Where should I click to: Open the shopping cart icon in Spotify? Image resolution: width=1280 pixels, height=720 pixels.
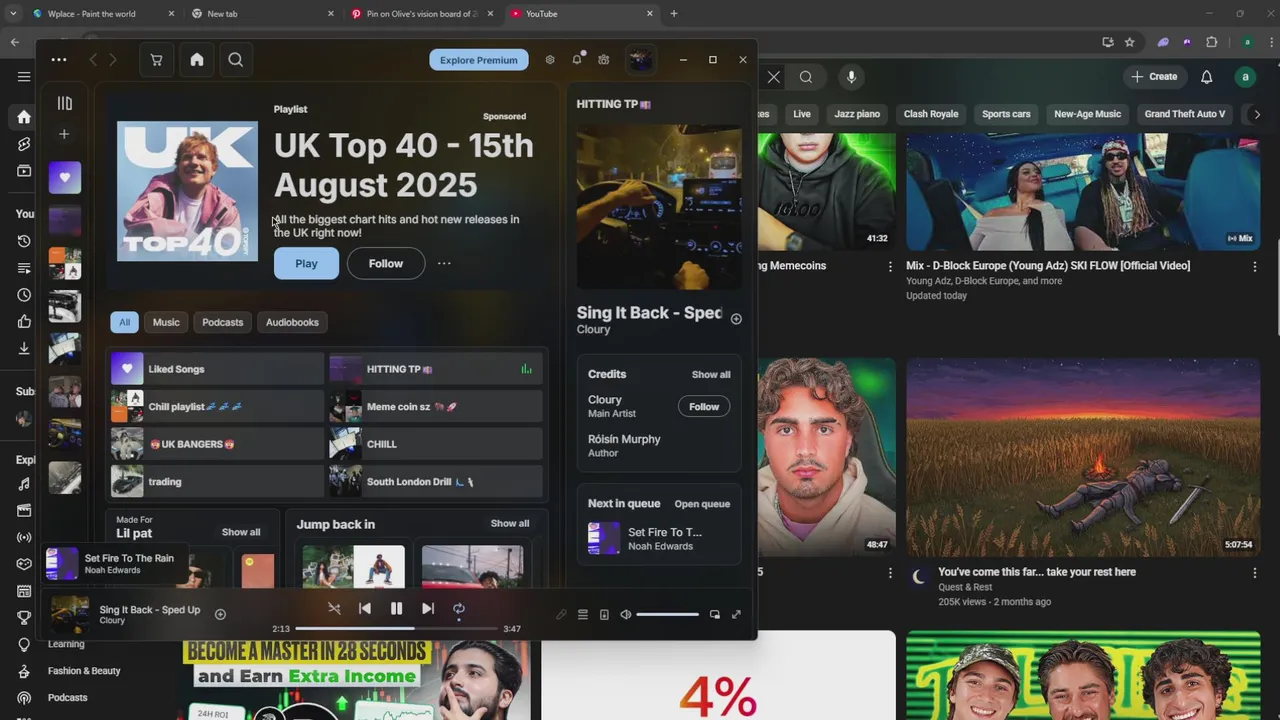(x=156, y=60)
